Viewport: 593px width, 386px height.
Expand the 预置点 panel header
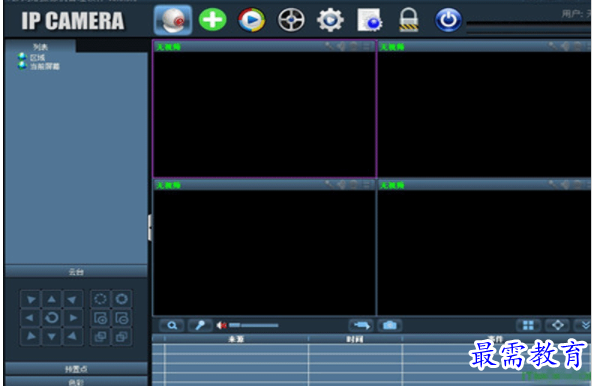76,369
